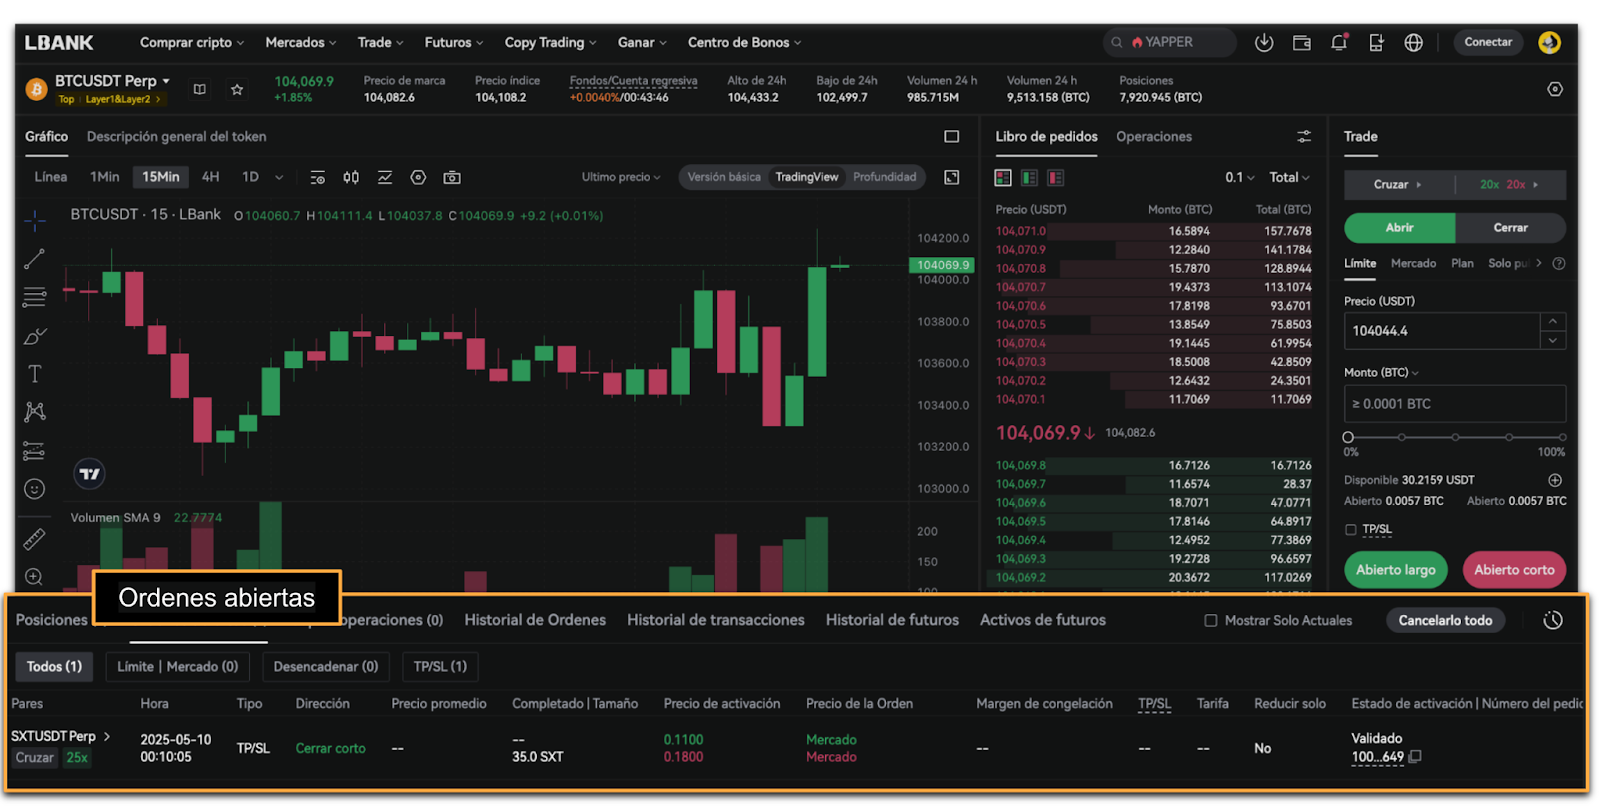Open the indicators icon in chart toolbar

coord(385,177)
